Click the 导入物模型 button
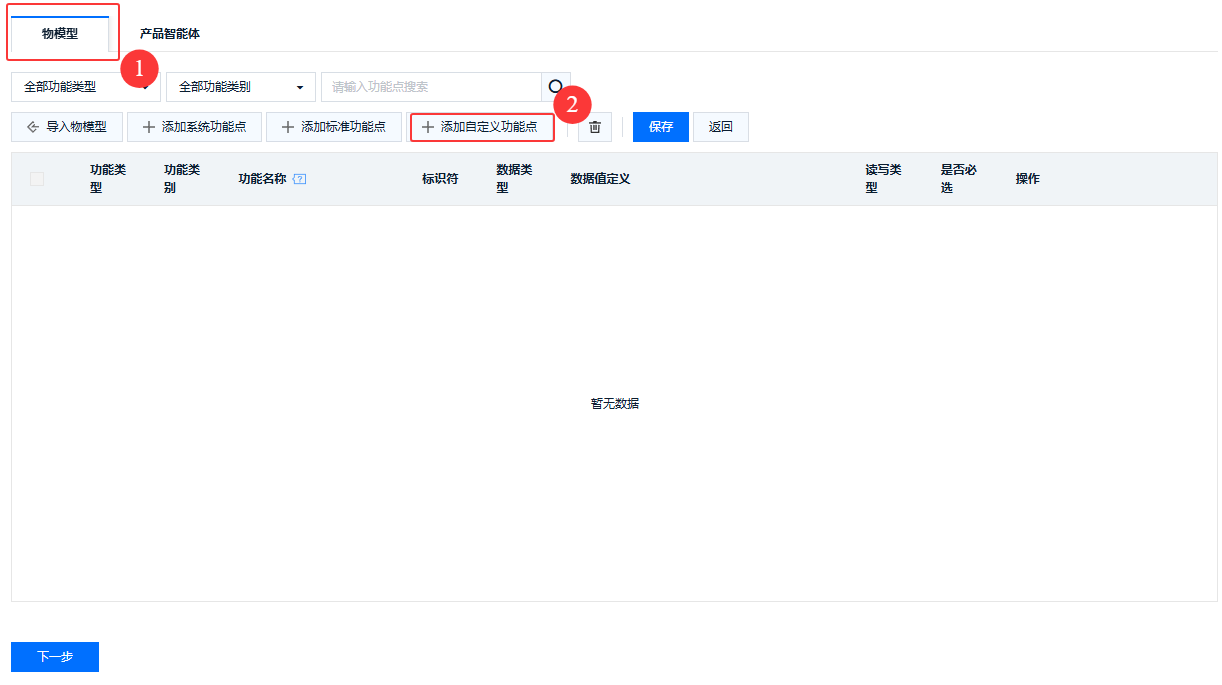This screenshot has width=1222, height=685. coord(66,127)
